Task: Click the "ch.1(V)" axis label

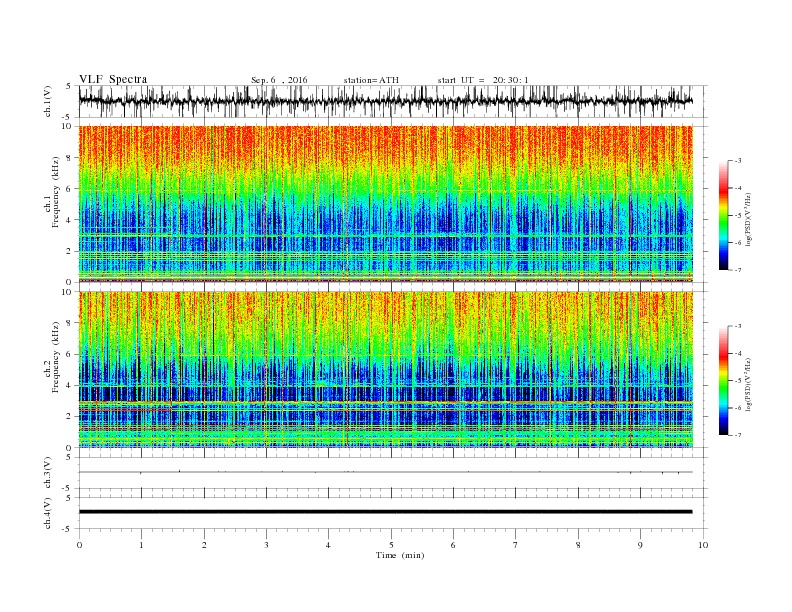Action: [x=47, y=101]
